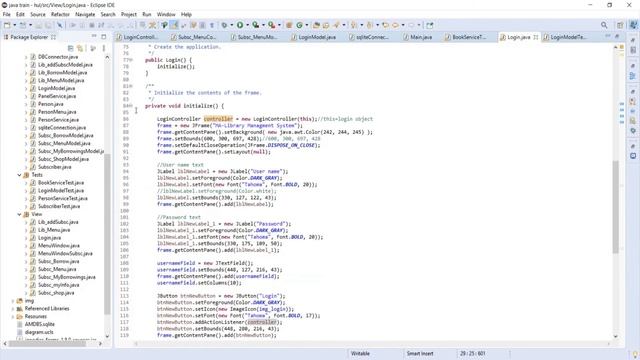Switch to Main.java editor tab

418,37
